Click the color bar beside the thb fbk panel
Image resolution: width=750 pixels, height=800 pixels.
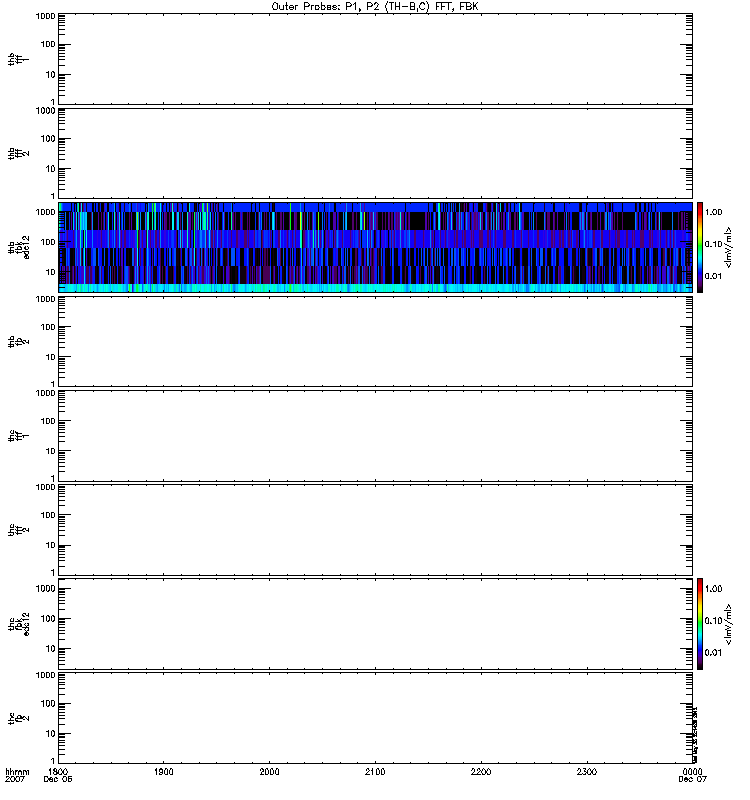tap(700, 247)
